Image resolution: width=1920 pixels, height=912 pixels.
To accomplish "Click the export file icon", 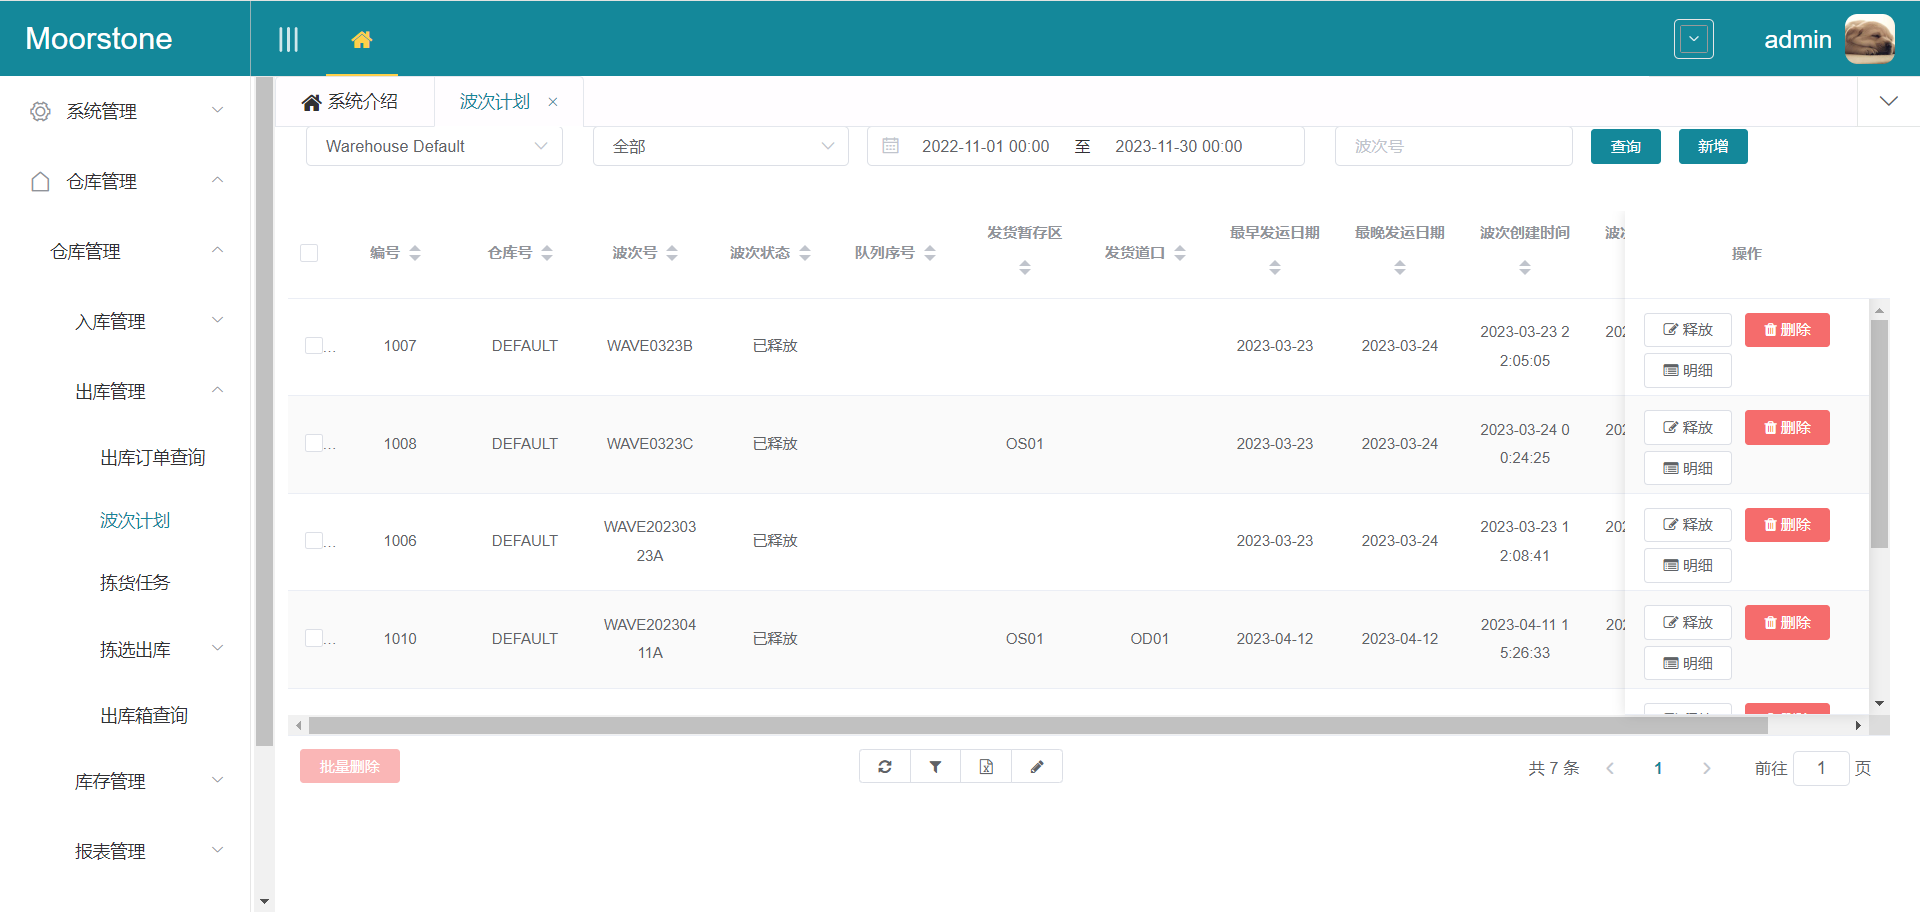I will coord(986,767).
